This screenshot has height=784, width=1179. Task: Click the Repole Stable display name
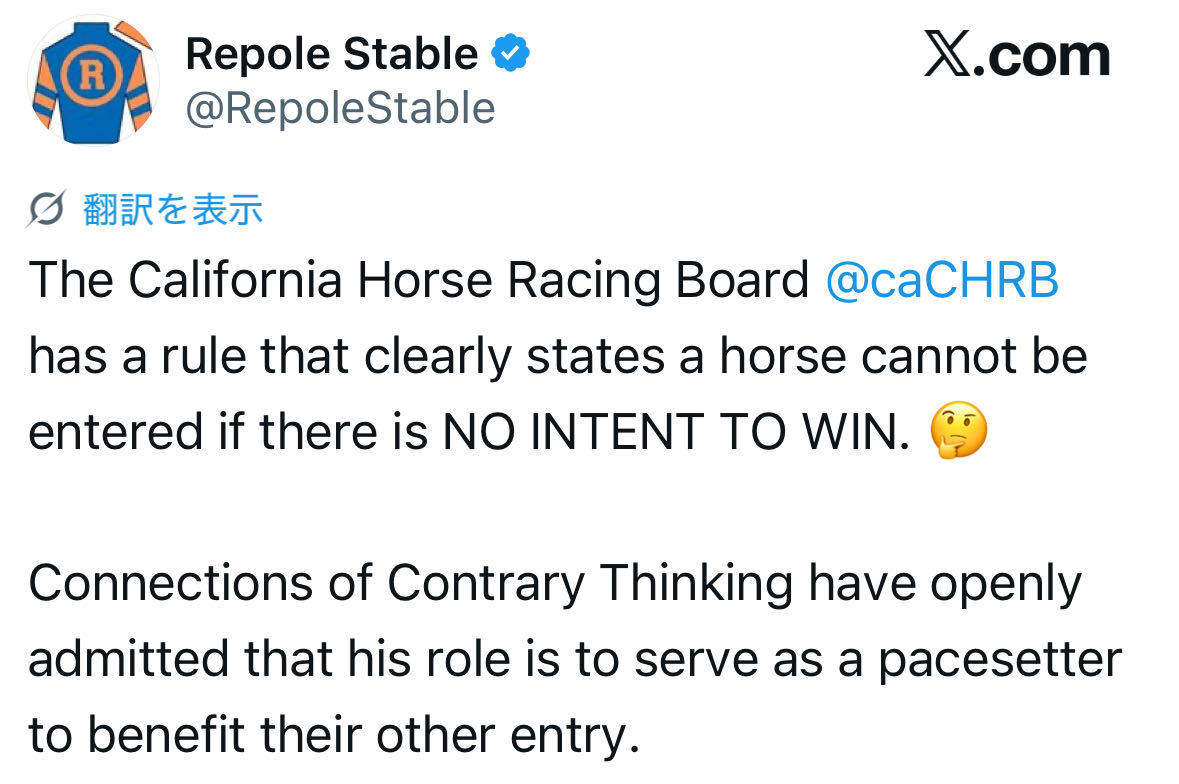332,54
